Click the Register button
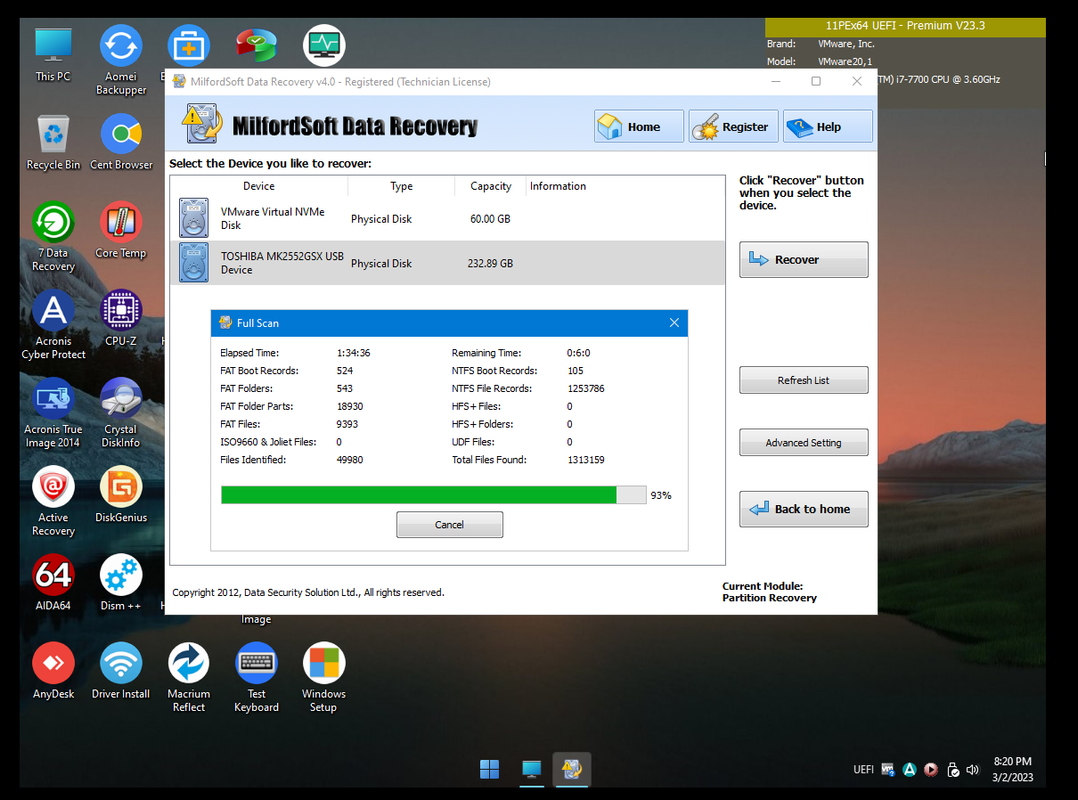 [x=734, y=126]
